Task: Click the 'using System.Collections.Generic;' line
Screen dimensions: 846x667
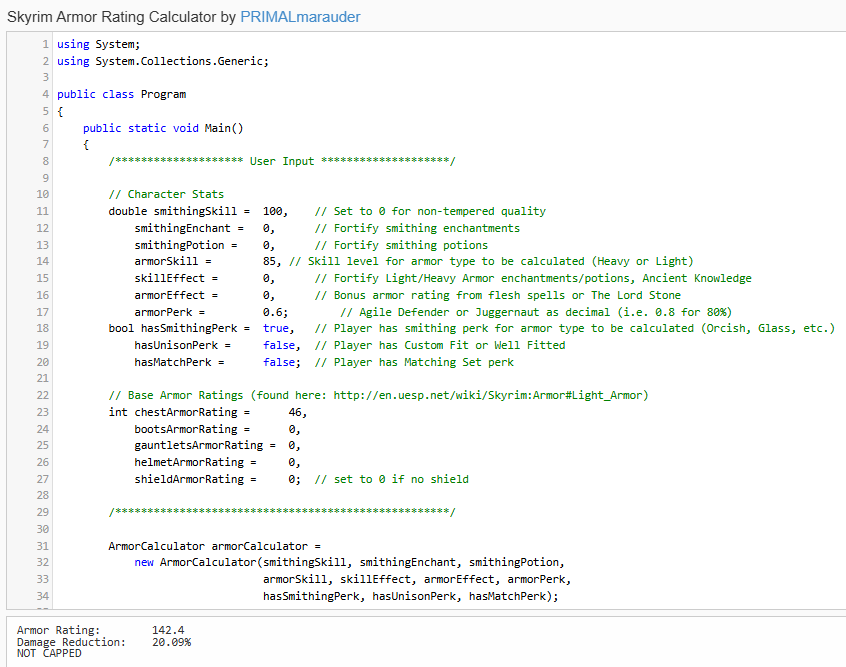Action: 163,61
